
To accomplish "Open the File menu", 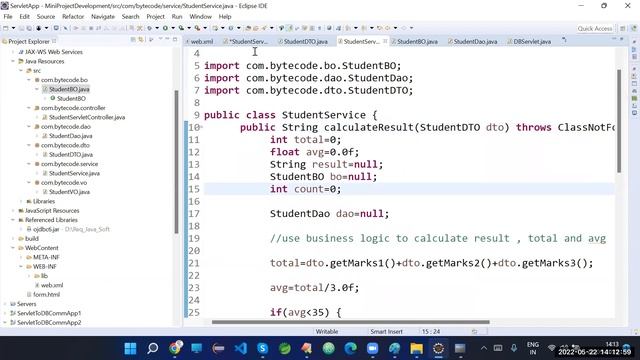I will [8, 16].
